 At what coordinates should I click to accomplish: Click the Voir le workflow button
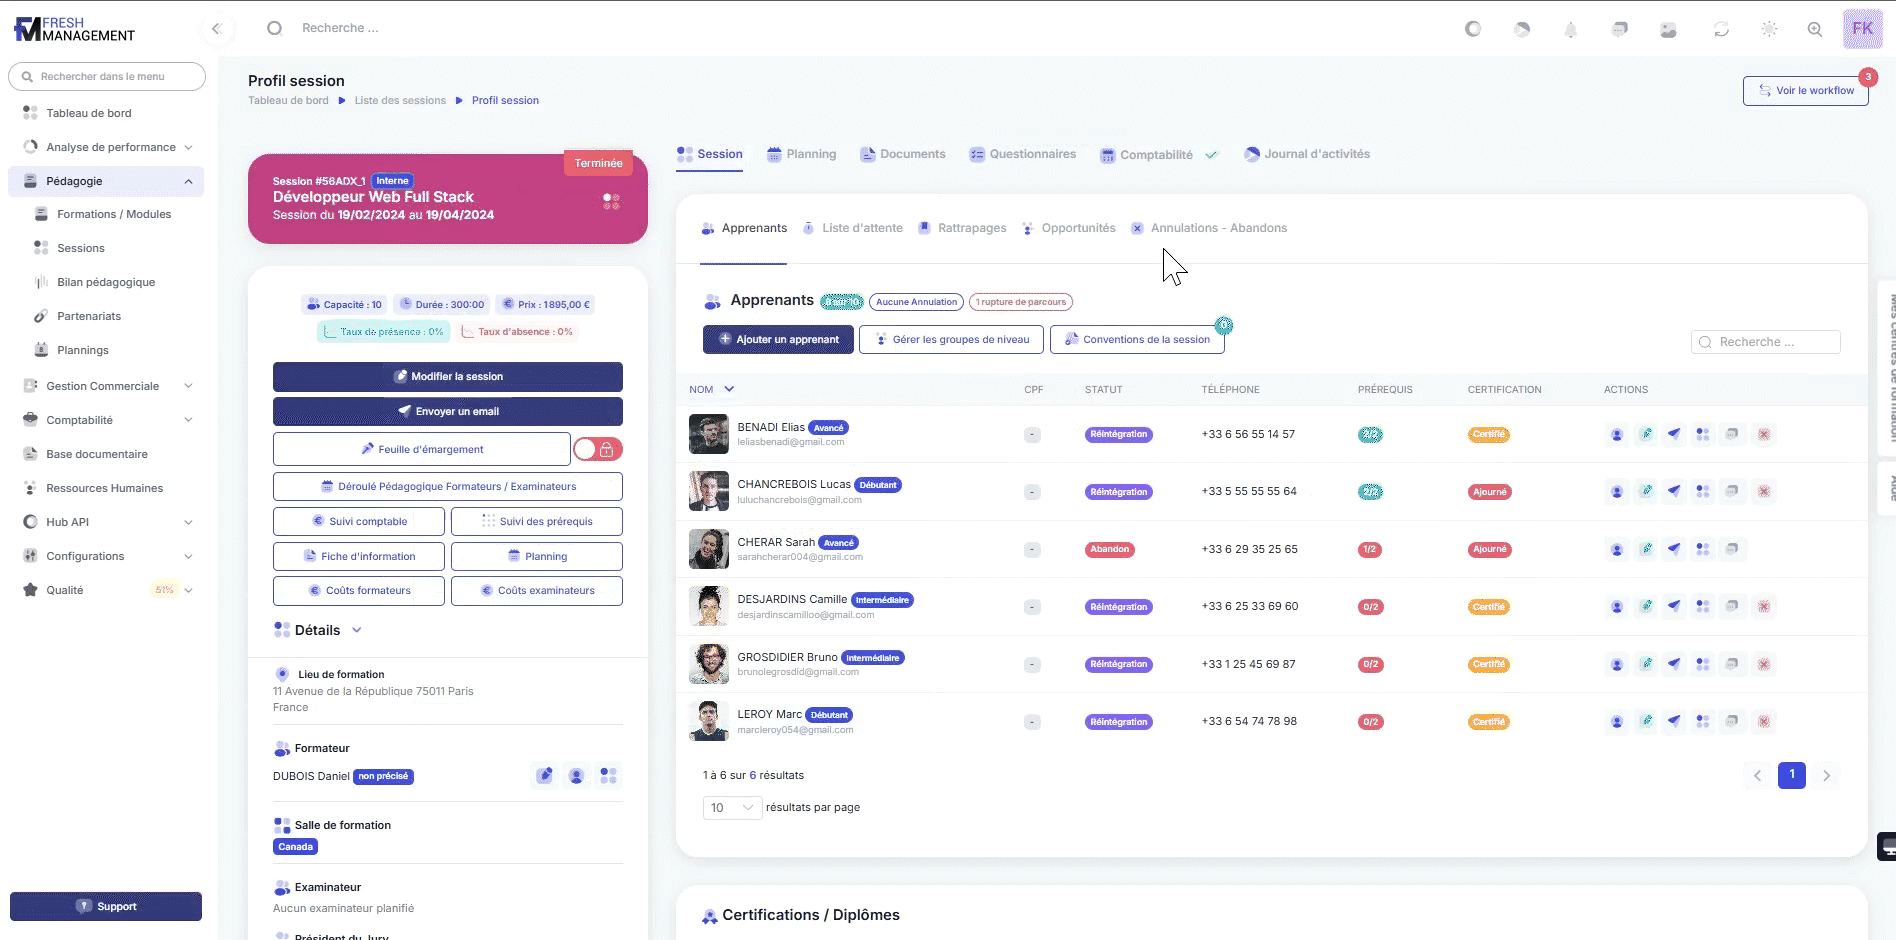[x=1805, y=91]
